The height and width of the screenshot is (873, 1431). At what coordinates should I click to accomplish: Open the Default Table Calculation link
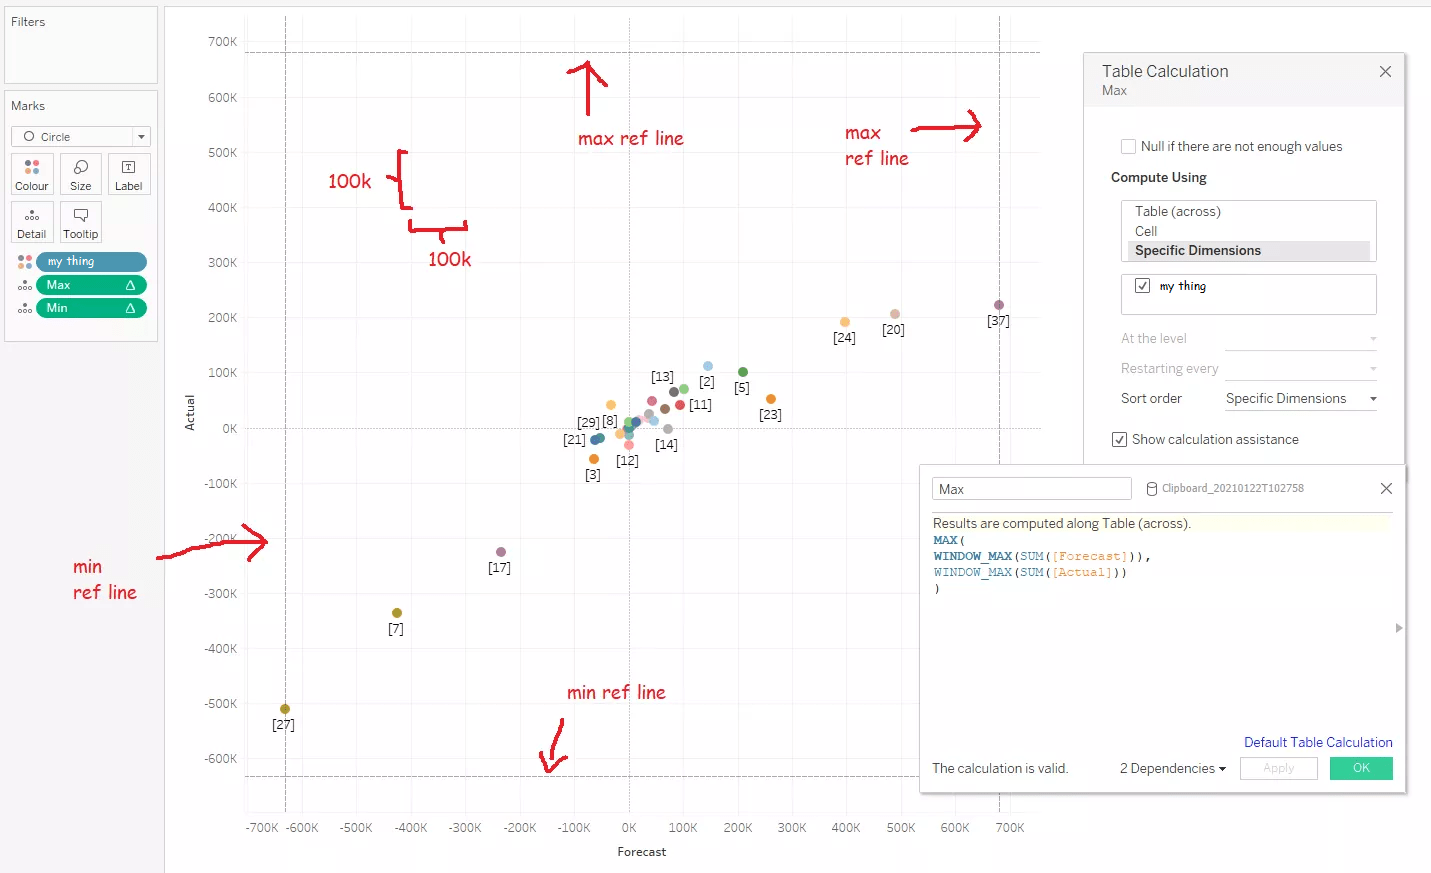point(1318,742)
